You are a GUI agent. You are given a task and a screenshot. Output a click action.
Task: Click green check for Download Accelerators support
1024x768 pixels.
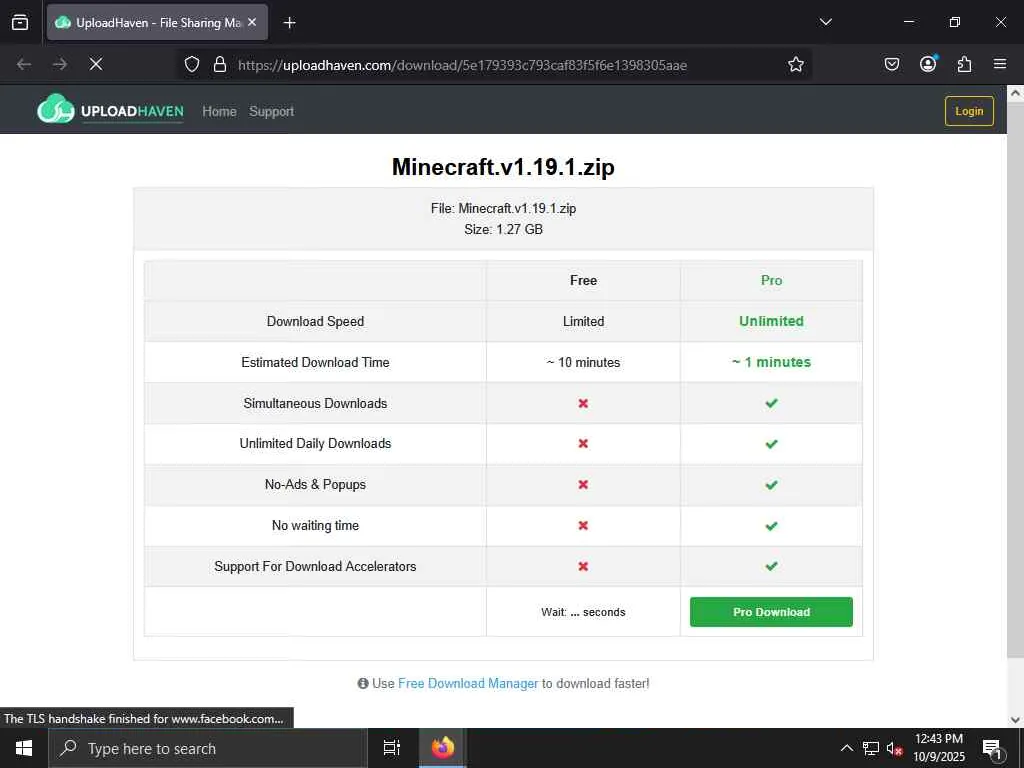pyautogui.click(x=771, y=566)
